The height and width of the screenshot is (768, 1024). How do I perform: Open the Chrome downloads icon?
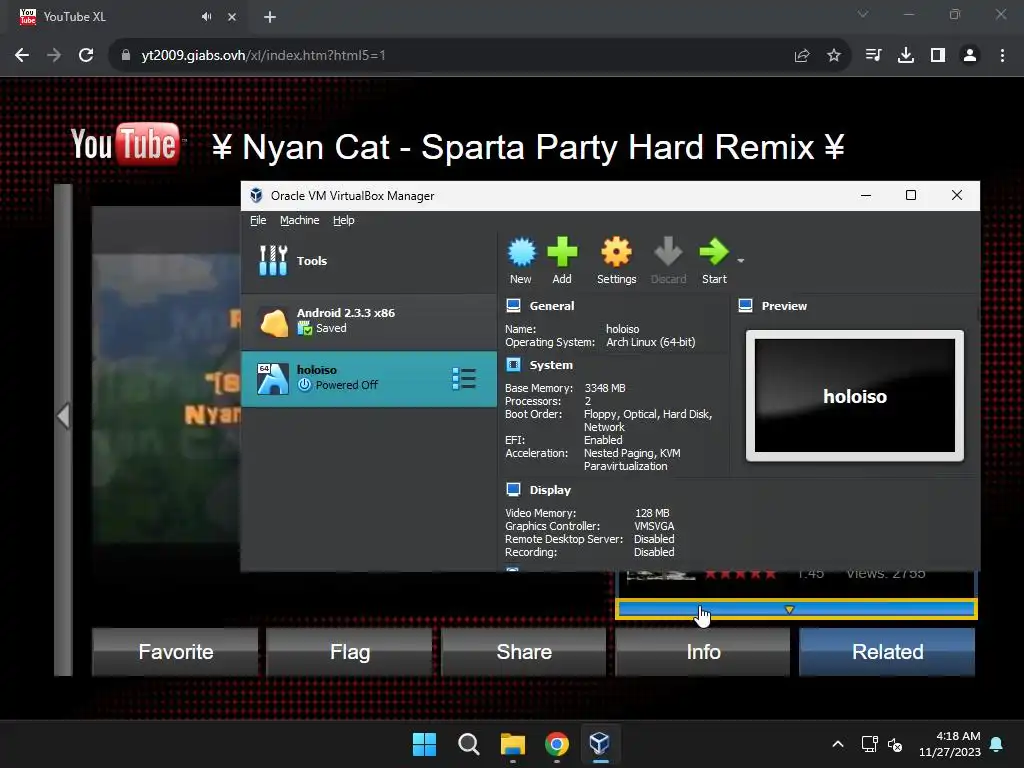905,56
